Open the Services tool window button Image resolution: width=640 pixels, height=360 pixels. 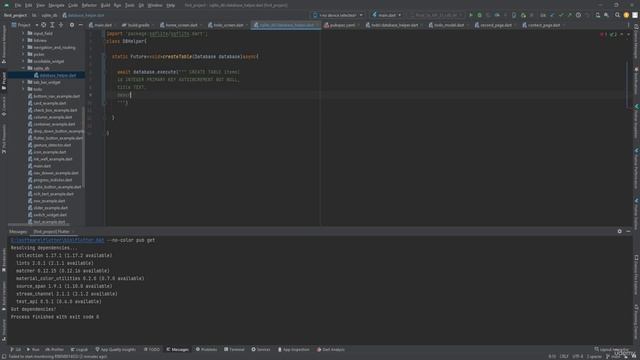(x=261, y=349)
